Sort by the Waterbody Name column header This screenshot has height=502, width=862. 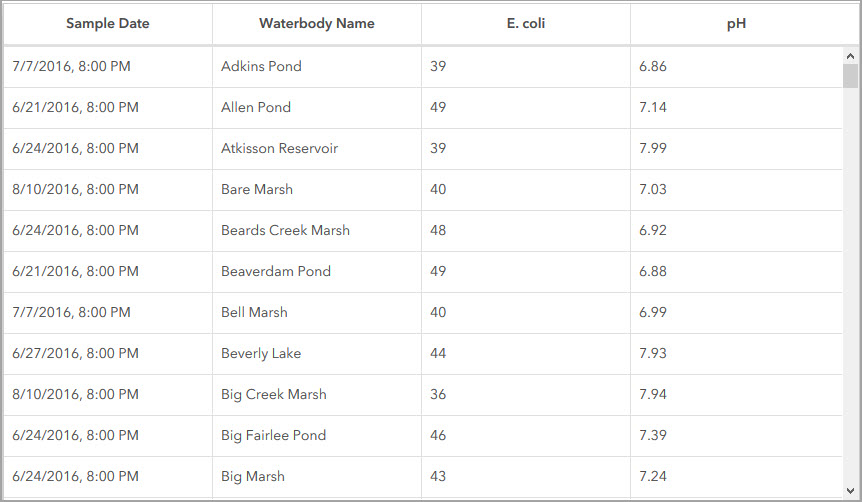[x=316, y=24]
